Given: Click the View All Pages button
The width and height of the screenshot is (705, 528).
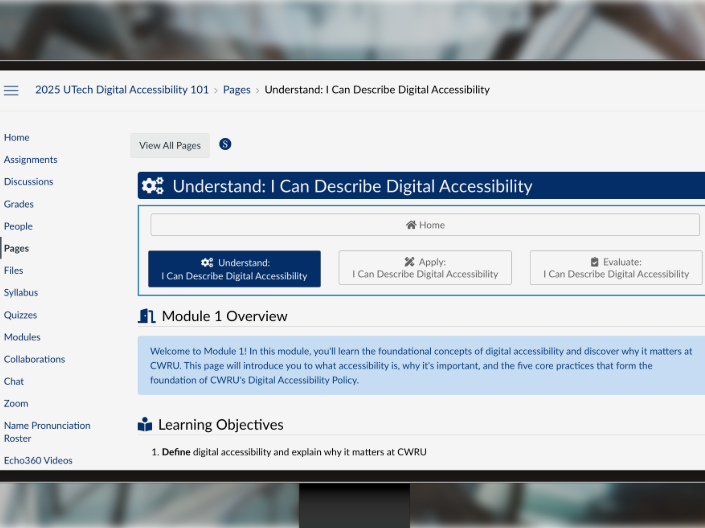Looking at the screenshot, I should [170, 145].
